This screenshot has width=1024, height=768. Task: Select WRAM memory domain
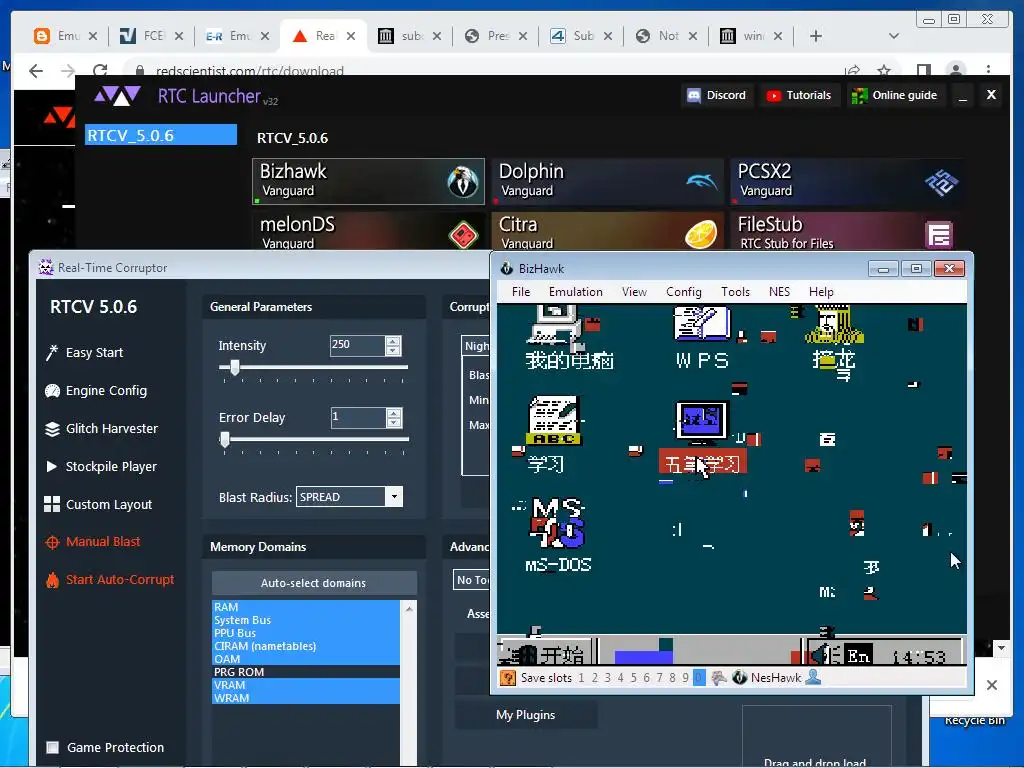tap(306, 698)
